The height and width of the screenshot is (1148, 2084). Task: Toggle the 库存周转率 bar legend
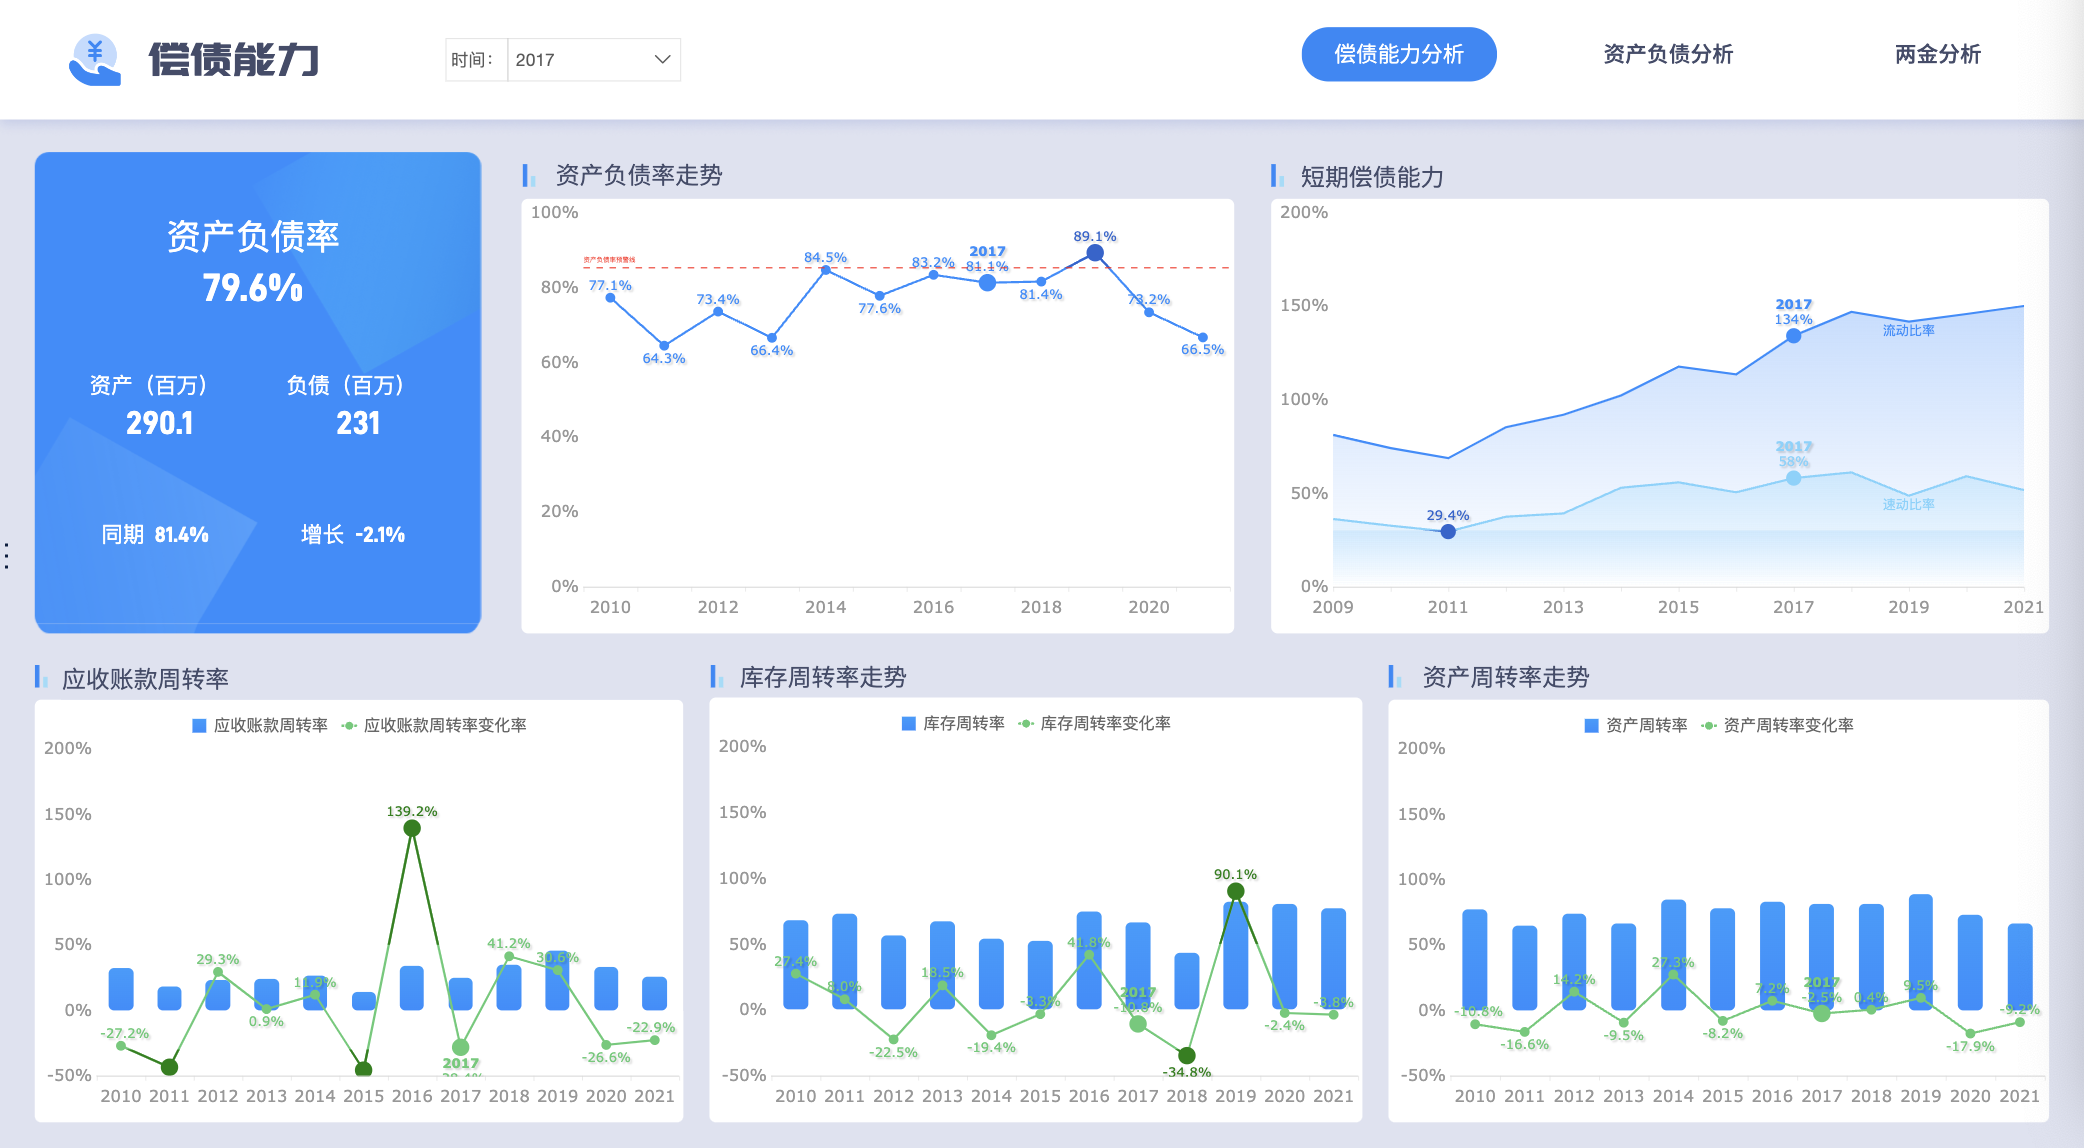[x=953, y=723]
